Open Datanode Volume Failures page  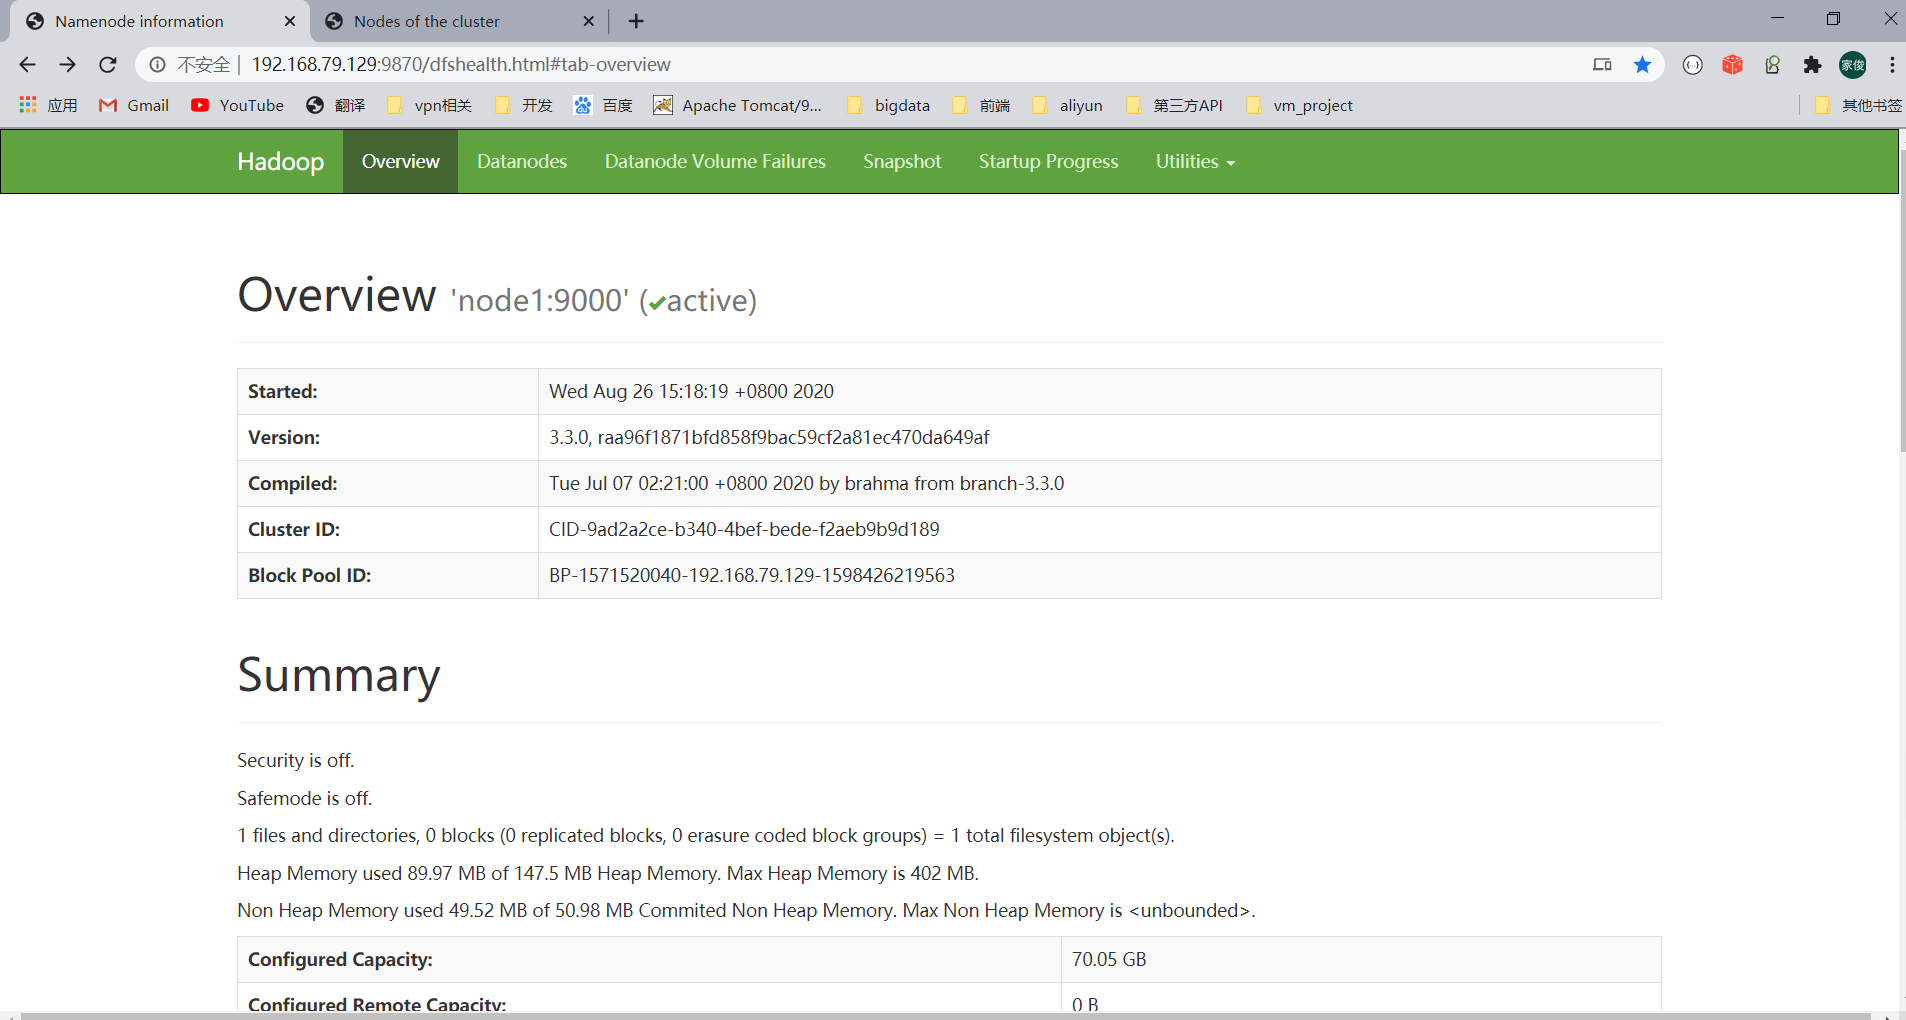(x=715, y=161)
